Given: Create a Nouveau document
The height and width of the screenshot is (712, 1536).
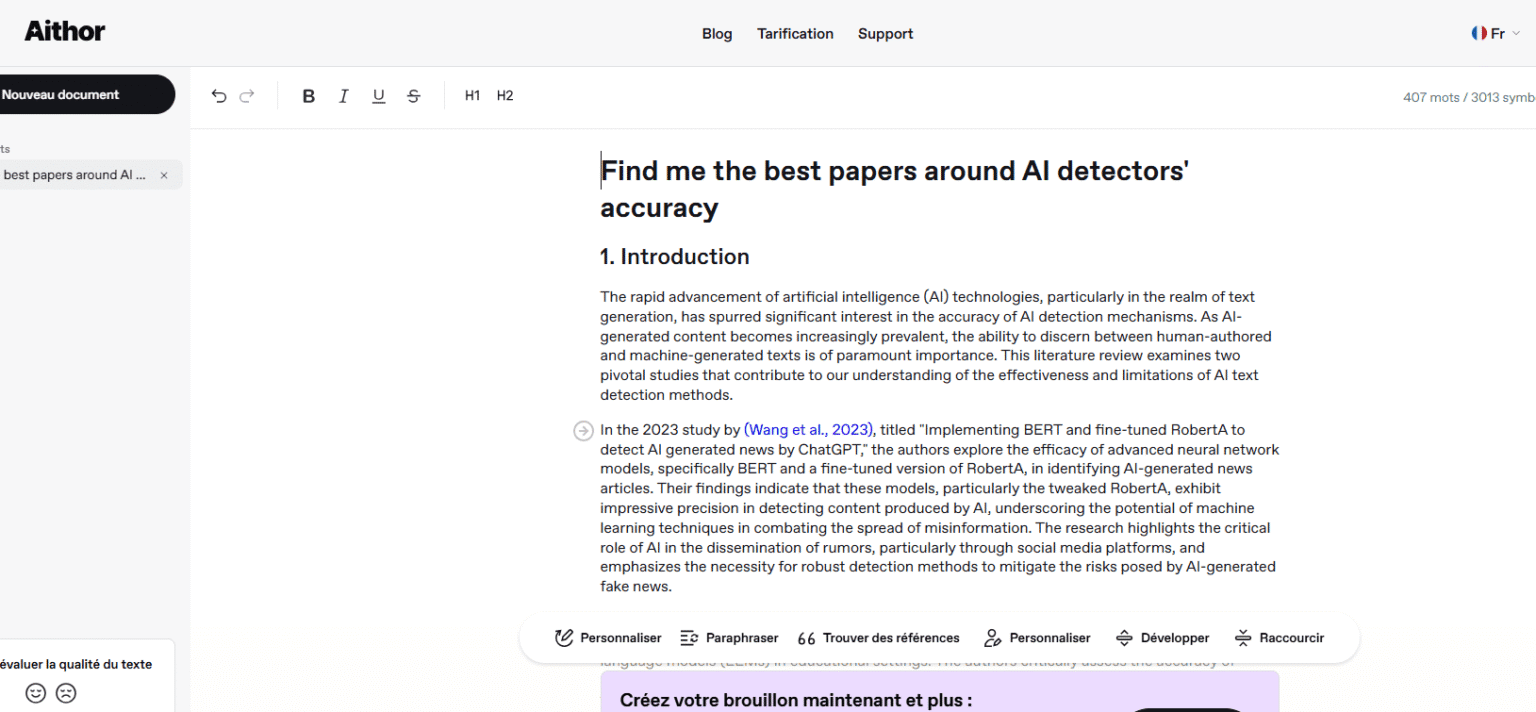Looking at the screenshot, I should 62,94.
